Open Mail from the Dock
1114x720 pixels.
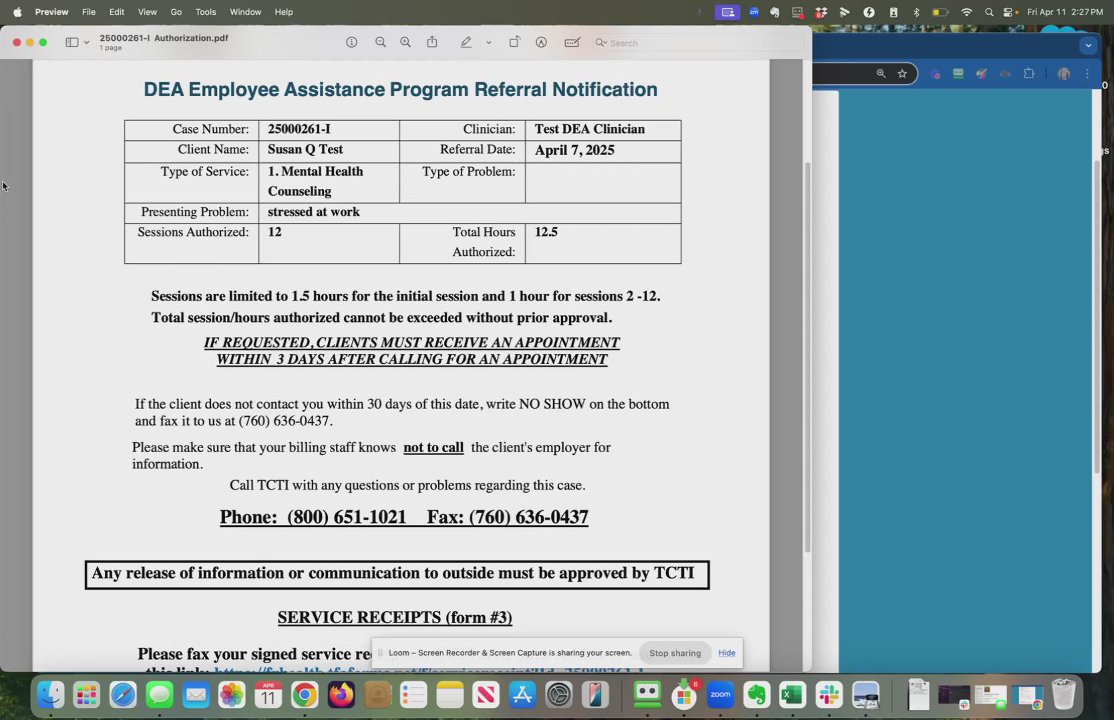[x=195, y=694]
